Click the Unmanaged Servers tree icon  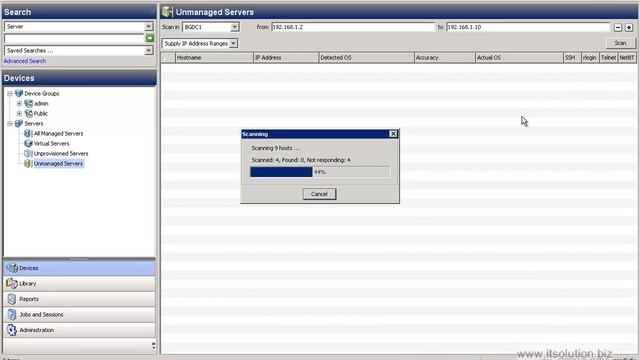[28, 164]
